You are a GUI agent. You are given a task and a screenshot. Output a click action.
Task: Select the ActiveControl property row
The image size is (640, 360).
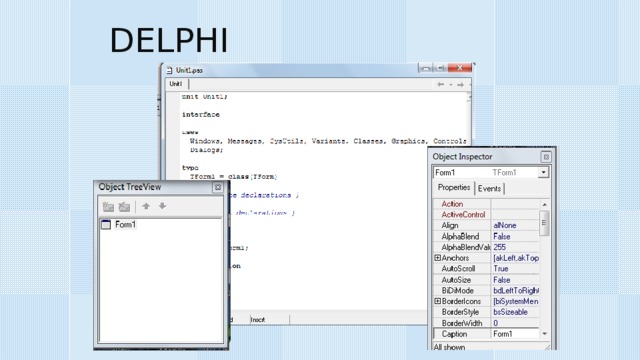[487, 214]
